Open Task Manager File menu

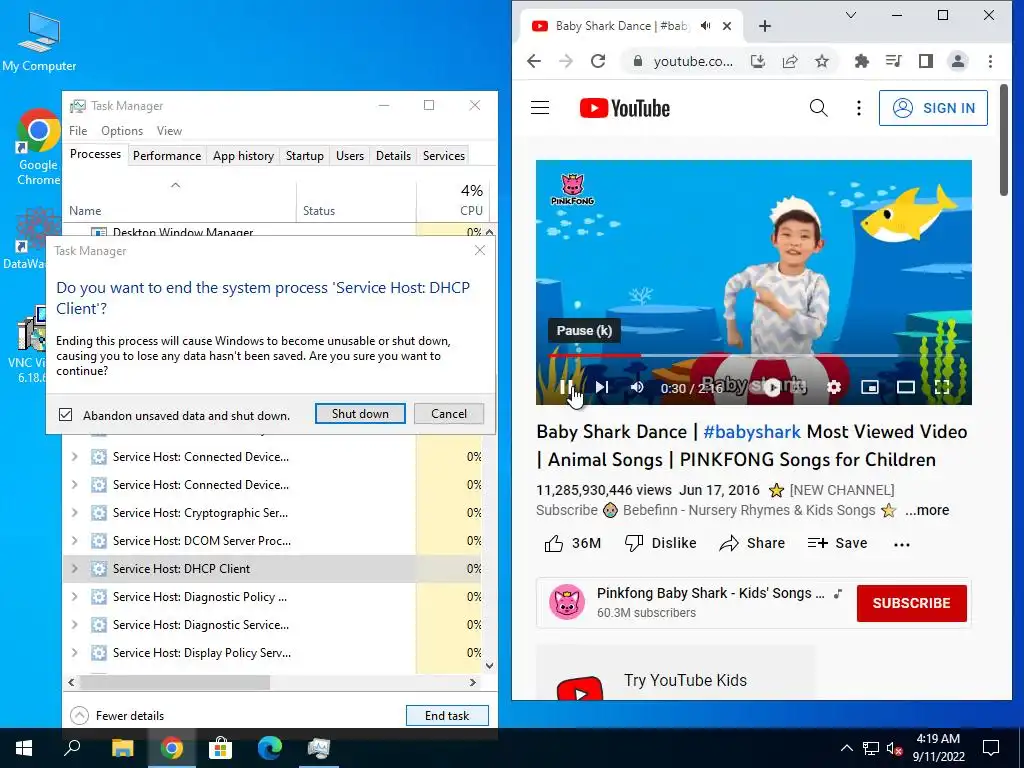click(x=78, y=131)
